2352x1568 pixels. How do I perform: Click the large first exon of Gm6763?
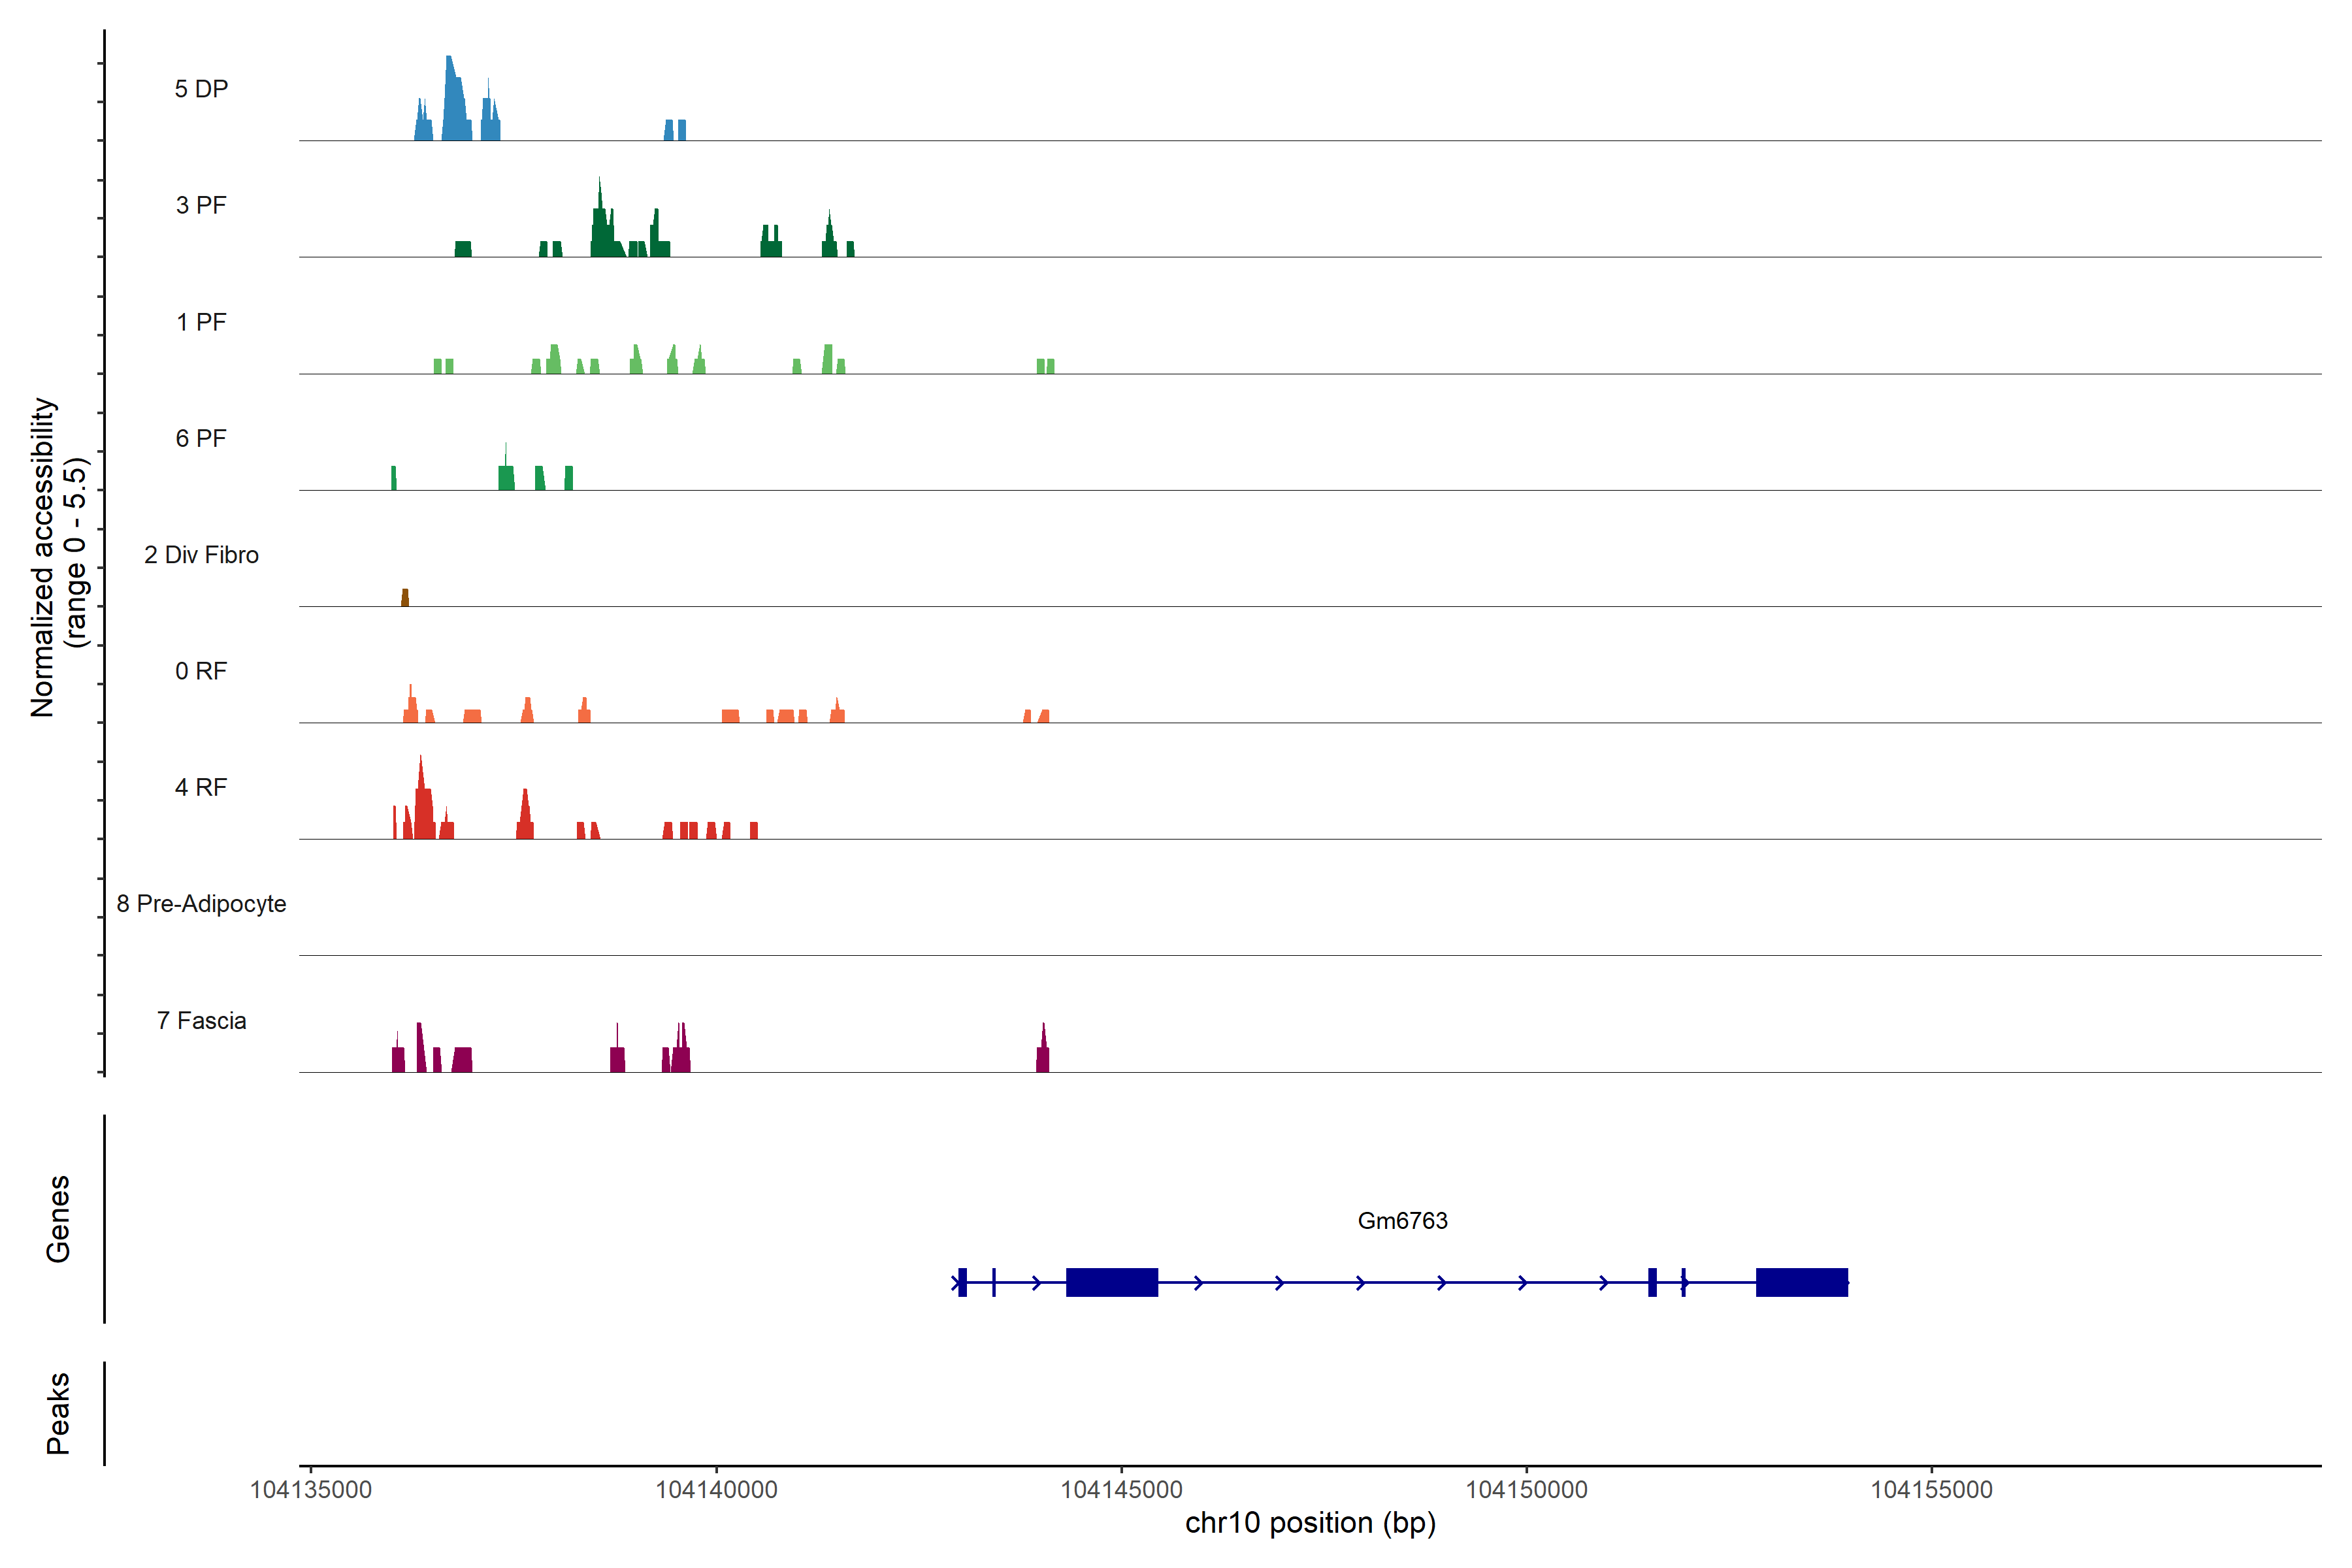1111,1282
